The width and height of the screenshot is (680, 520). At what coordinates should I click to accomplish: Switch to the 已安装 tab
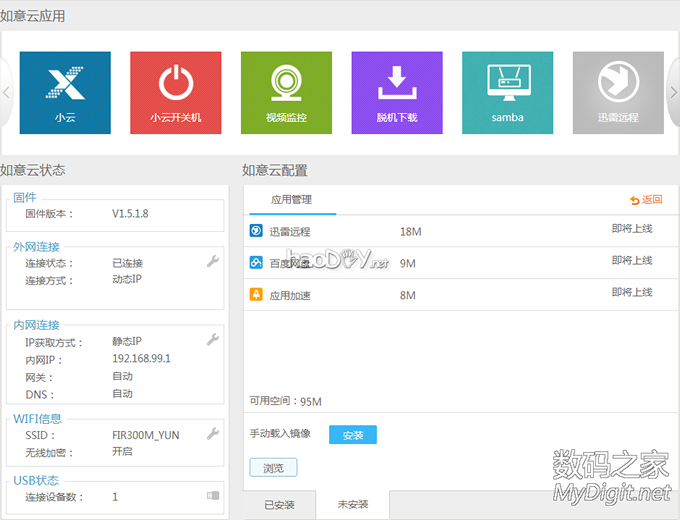tap(279, 505)
